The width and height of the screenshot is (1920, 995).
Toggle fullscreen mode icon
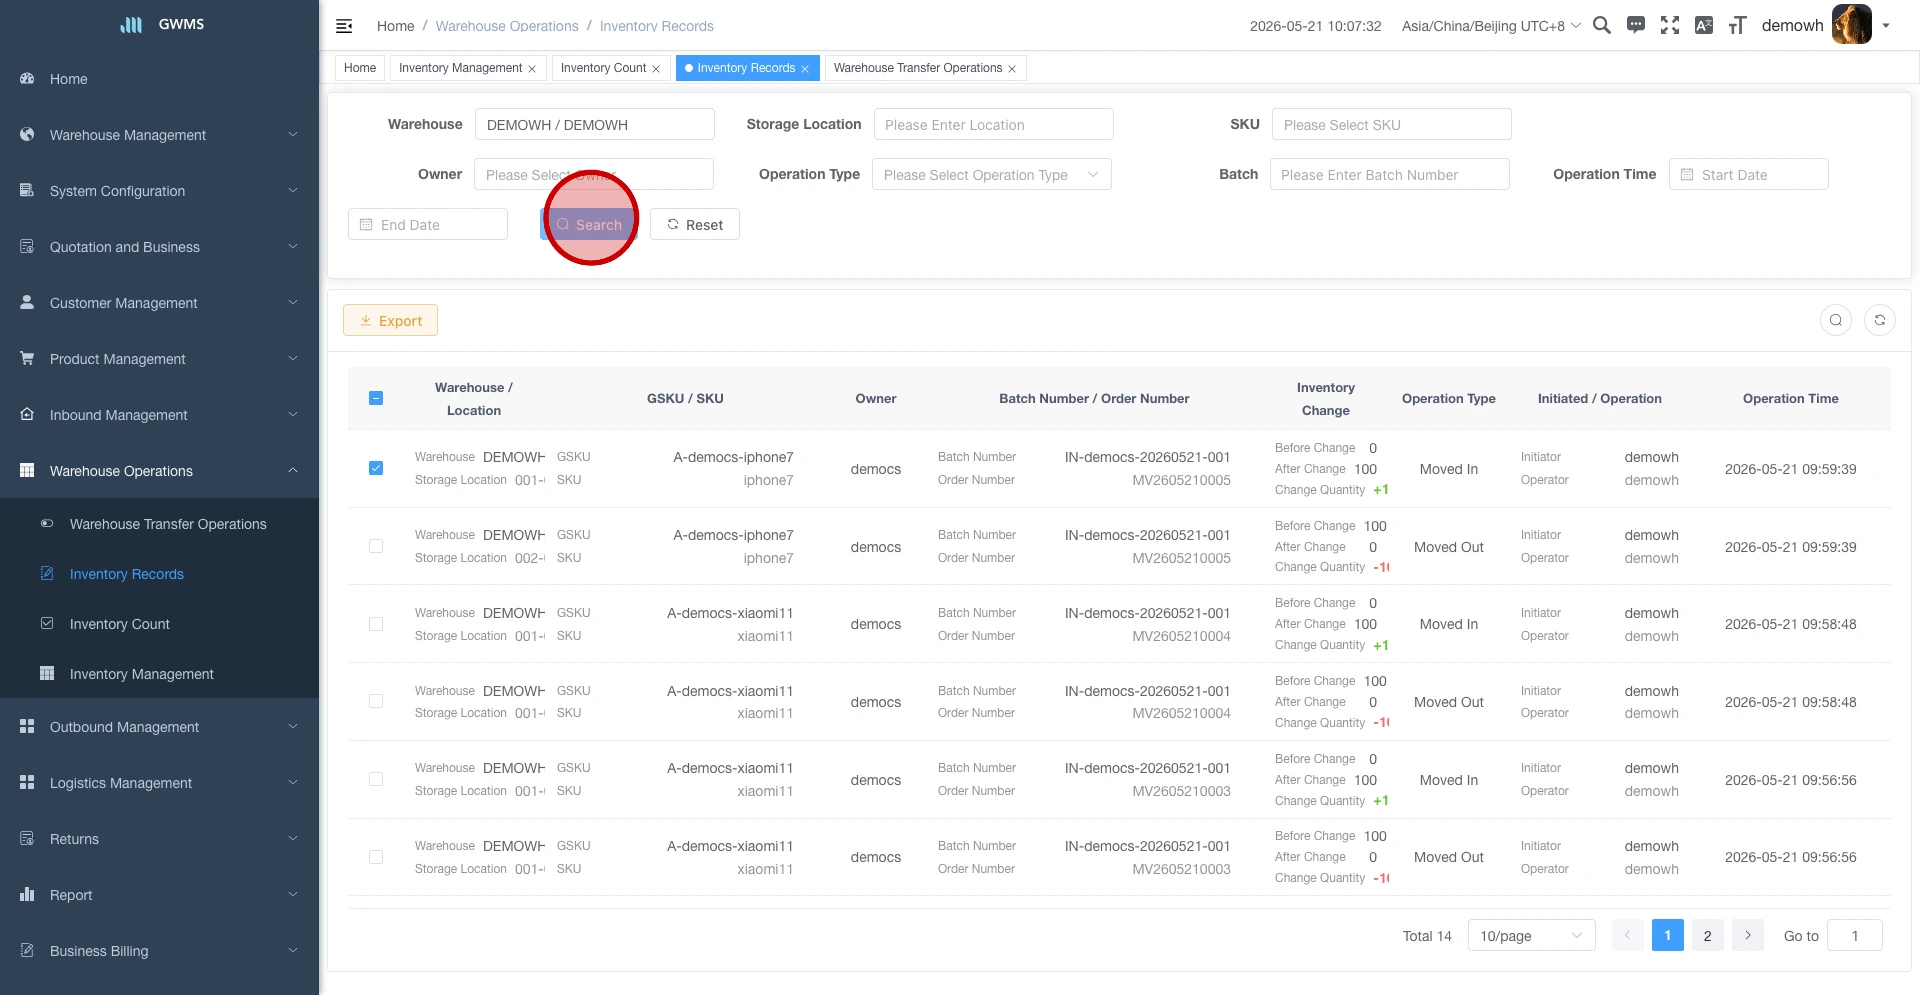tap(1670, 25)
